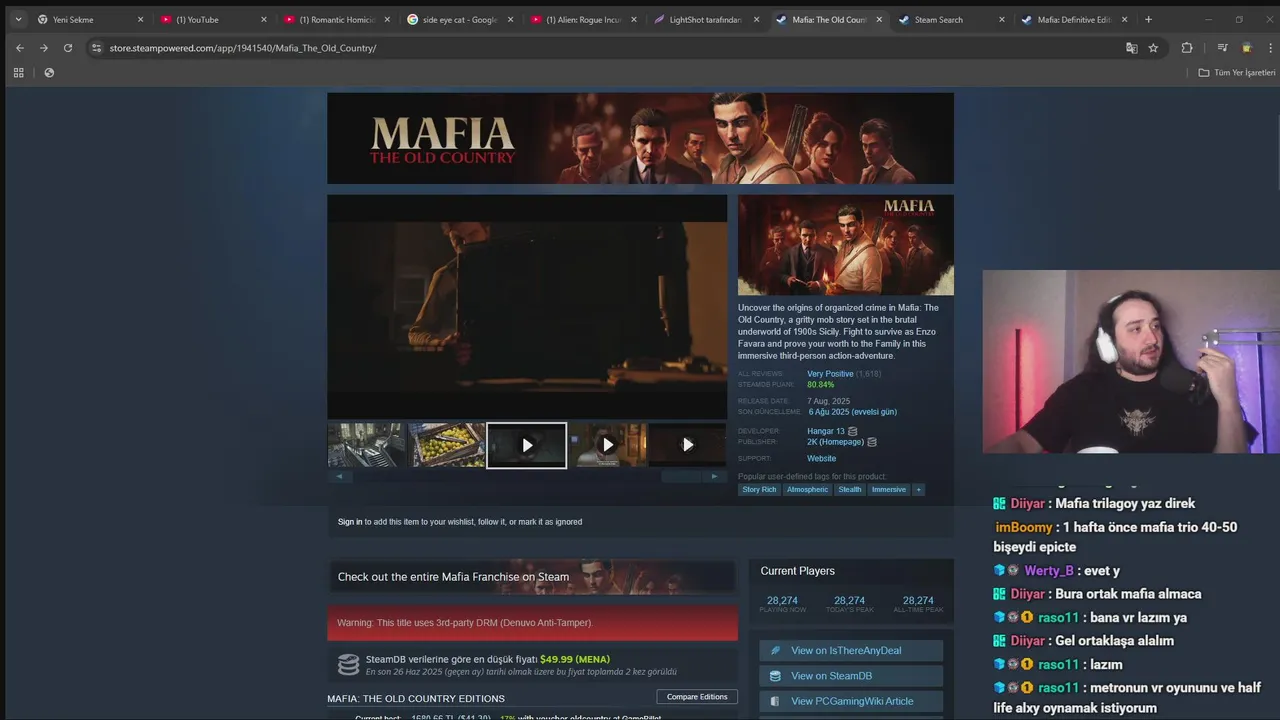Screen dimensions: 1280x720
Task: Select the lemons crate screenshot thumbnail
Action: point(447,445)
